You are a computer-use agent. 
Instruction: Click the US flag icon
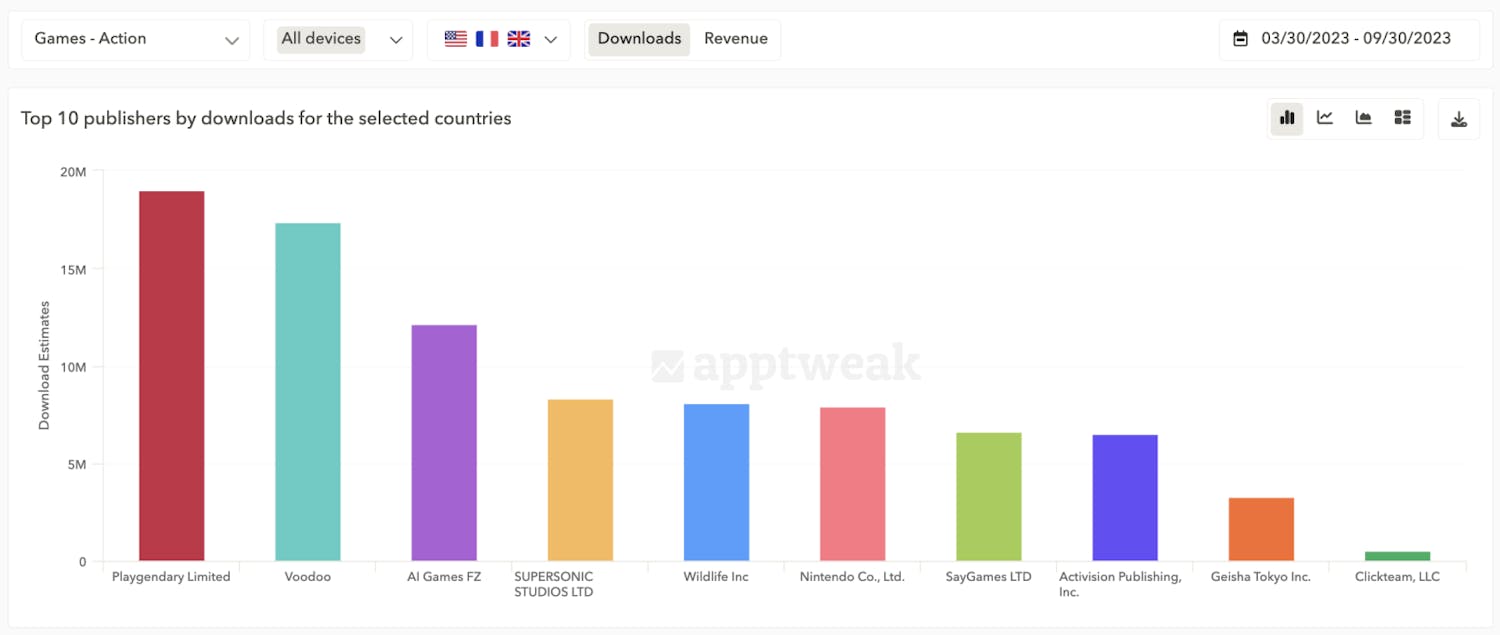pyautogui.click(x=456, y=38)
